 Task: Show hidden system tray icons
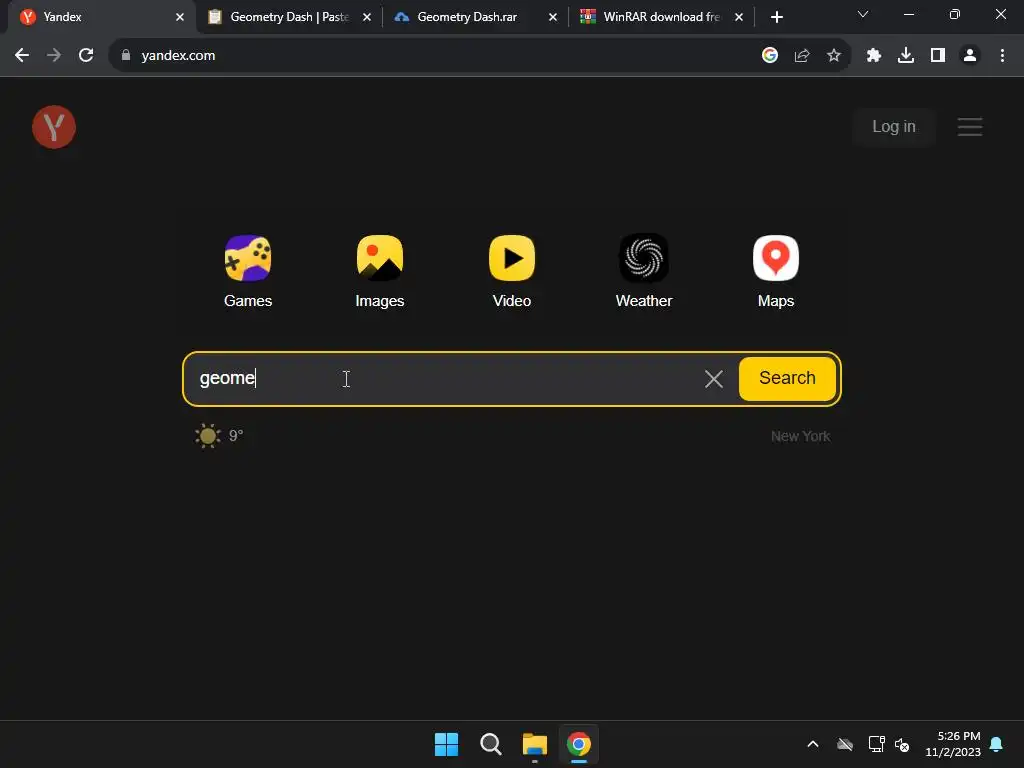[812, 744]
